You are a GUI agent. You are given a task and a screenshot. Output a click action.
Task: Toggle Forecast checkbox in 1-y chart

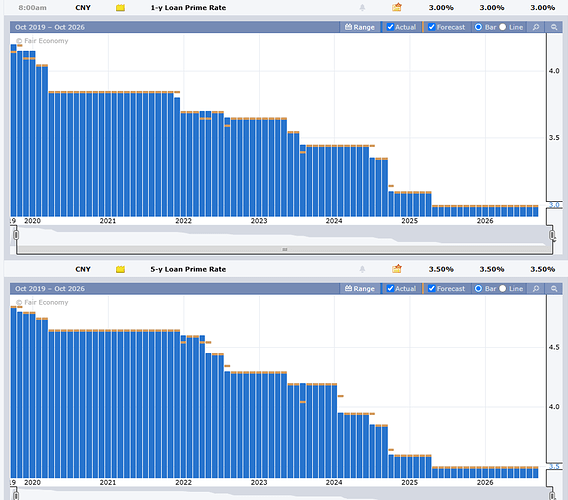(x=431, y=27)
